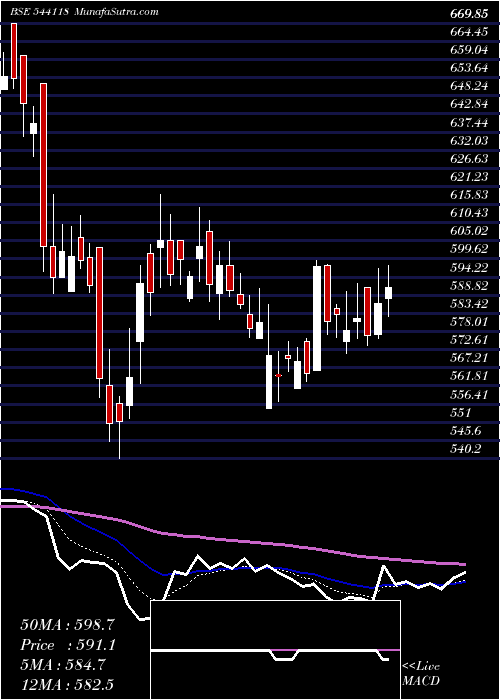Click the 621.23 price axis label
The width and height of the screenshot is (500, 700).
tap(469, 177)
